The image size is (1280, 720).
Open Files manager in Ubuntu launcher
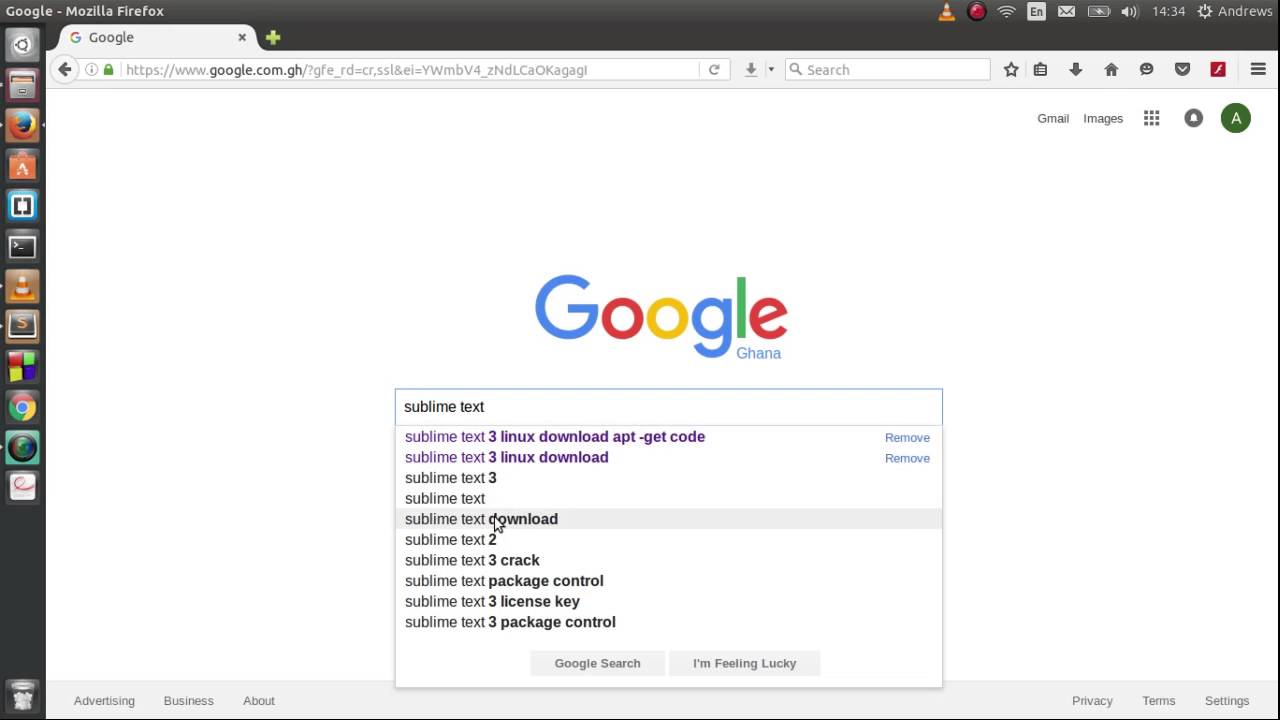[22, 85]
